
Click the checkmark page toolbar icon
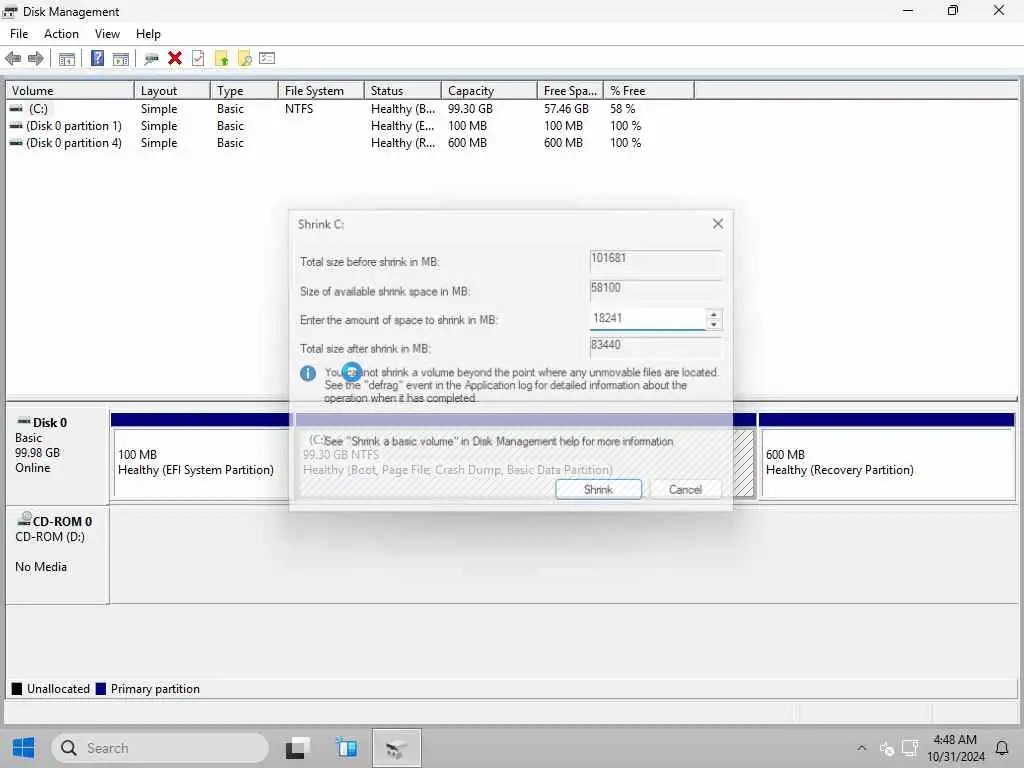coord(198,59)
